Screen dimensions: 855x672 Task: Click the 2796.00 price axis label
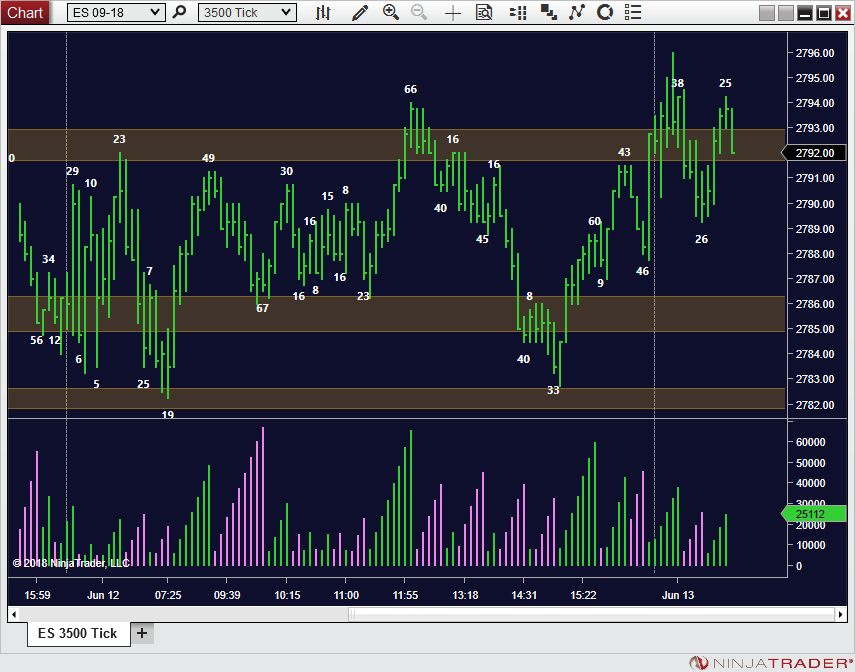pyautogui.click(x=815, y=53)
